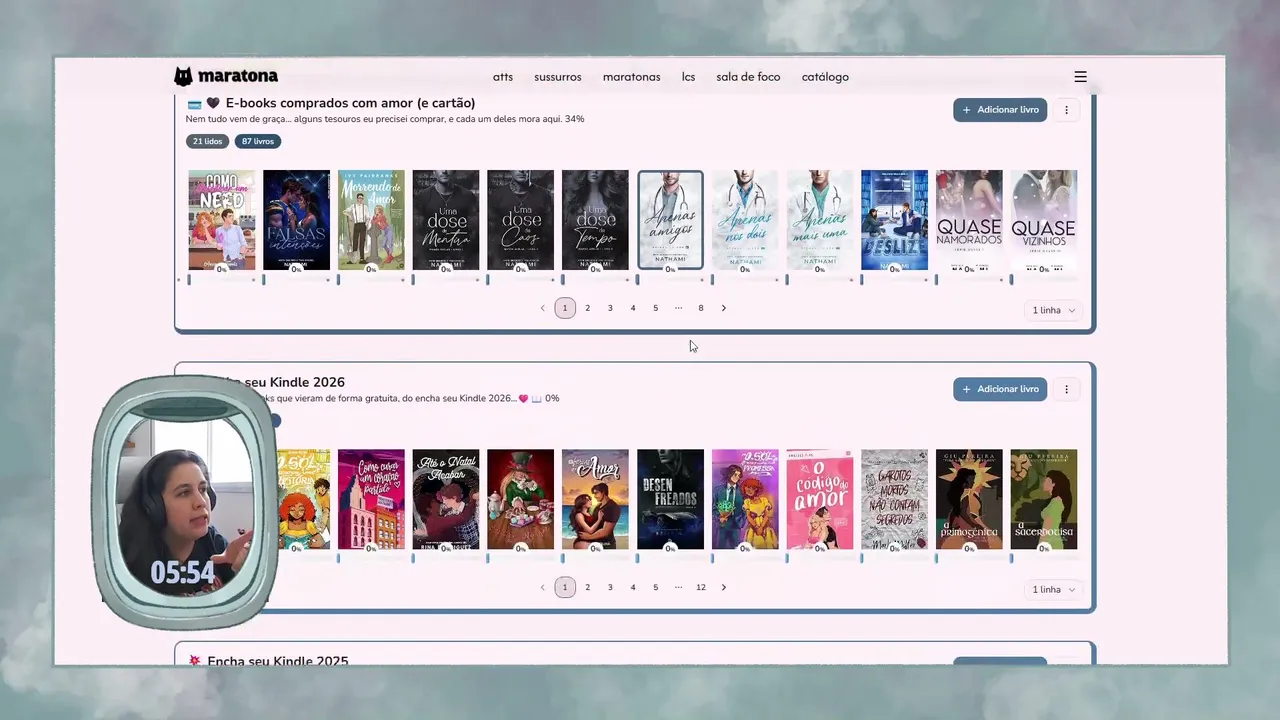Open the catálogo page

(825, 77)
